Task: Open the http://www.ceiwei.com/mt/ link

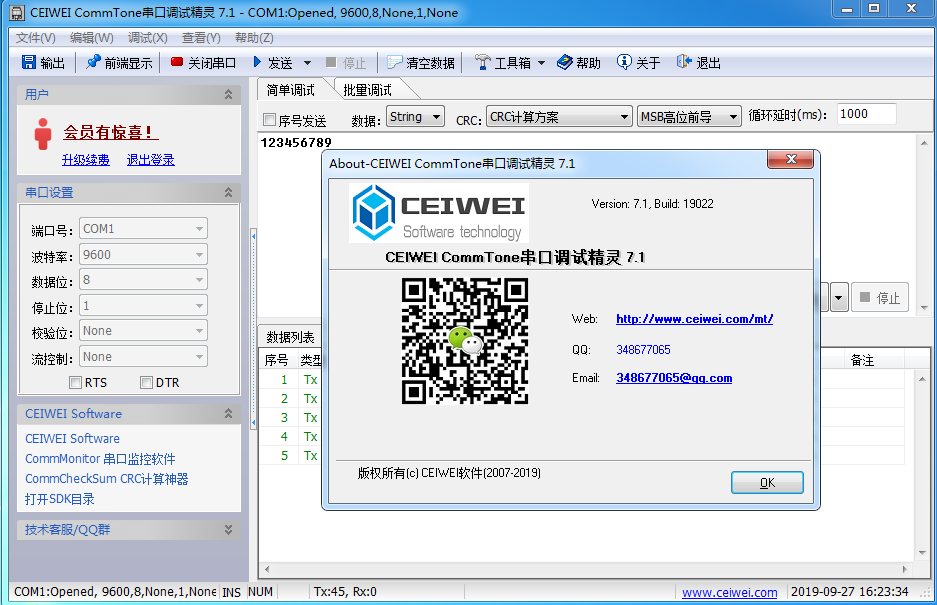Action: click(x=694, y=319)
